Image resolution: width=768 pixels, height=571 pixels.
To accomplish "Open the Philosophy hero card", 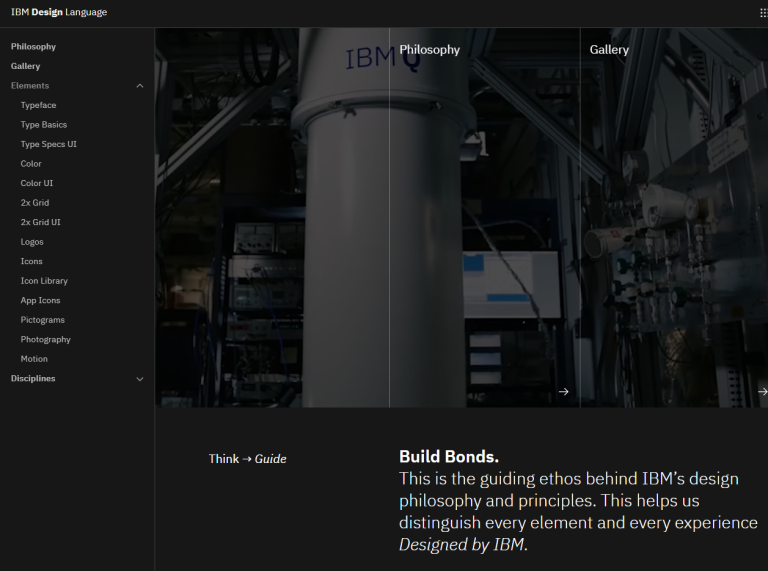I will pos(485,217).
